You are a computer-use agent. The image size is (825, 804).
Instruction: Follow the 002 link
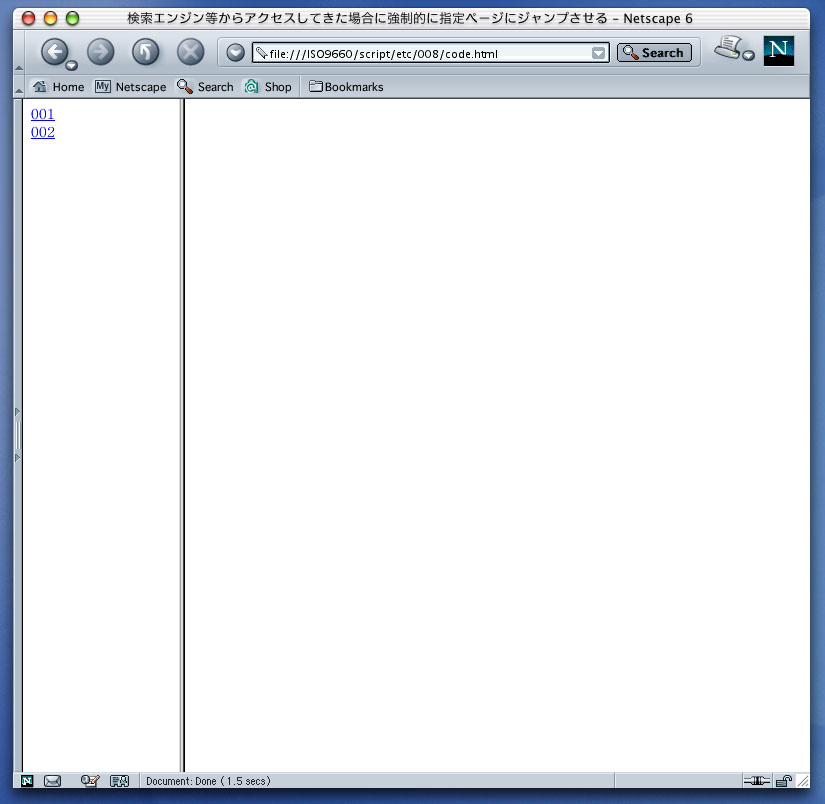[43, 132]
